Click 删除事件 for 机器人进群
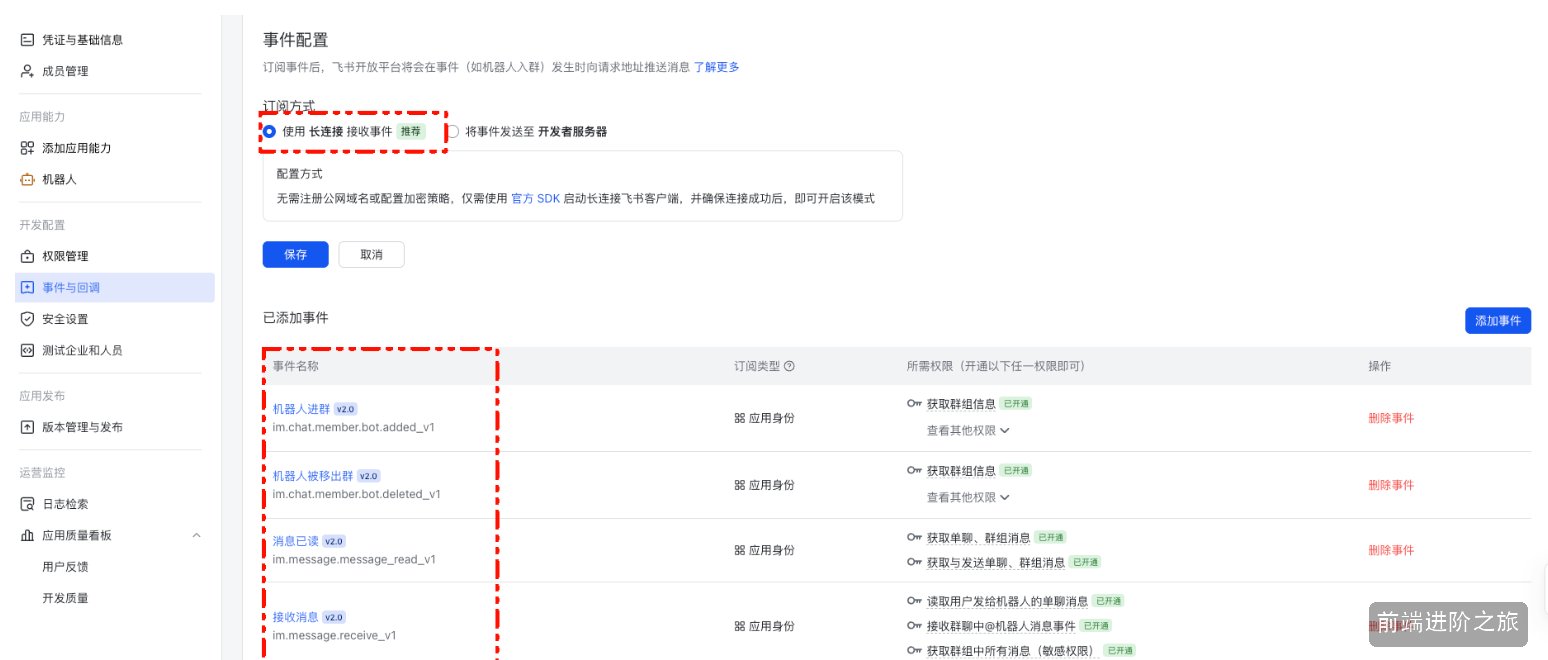1548x660 pixels. click(x=1391, y=418)
